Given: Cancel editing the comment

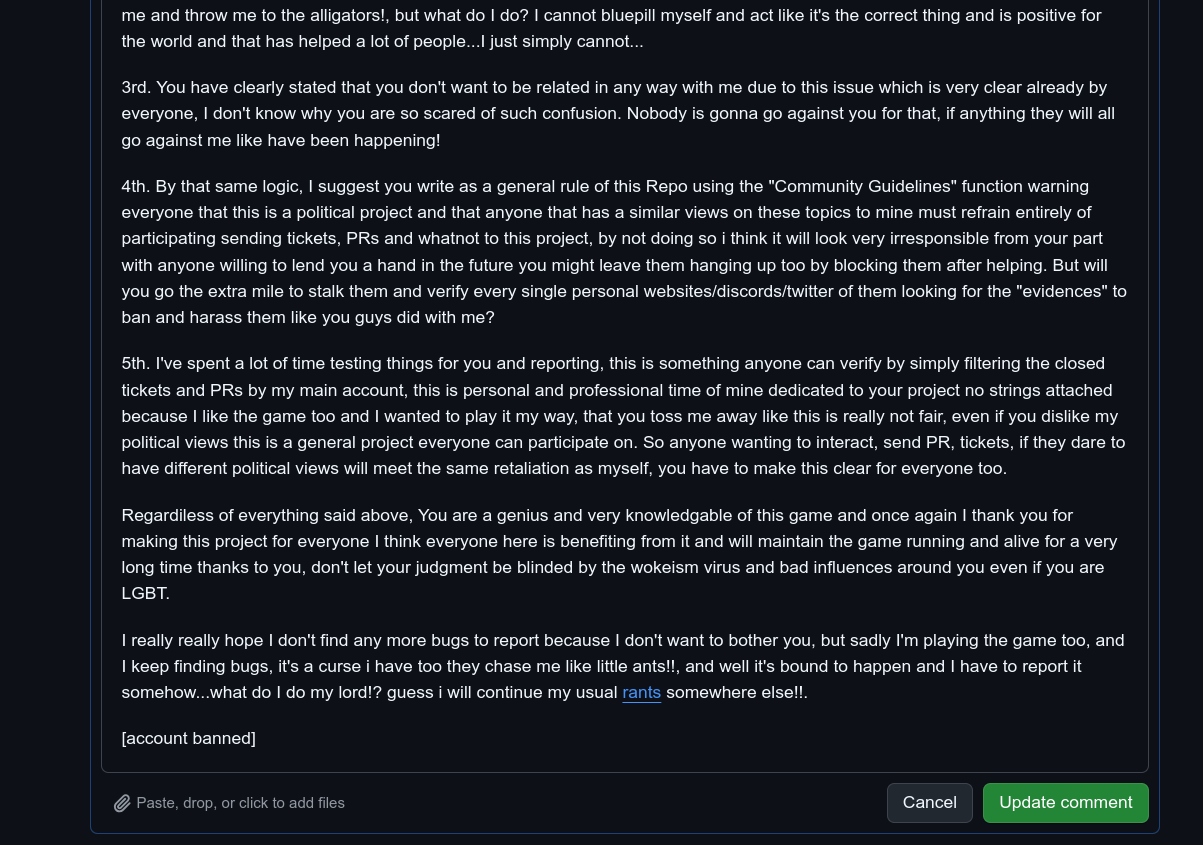Looking at the screenshot, I should 929,802.
